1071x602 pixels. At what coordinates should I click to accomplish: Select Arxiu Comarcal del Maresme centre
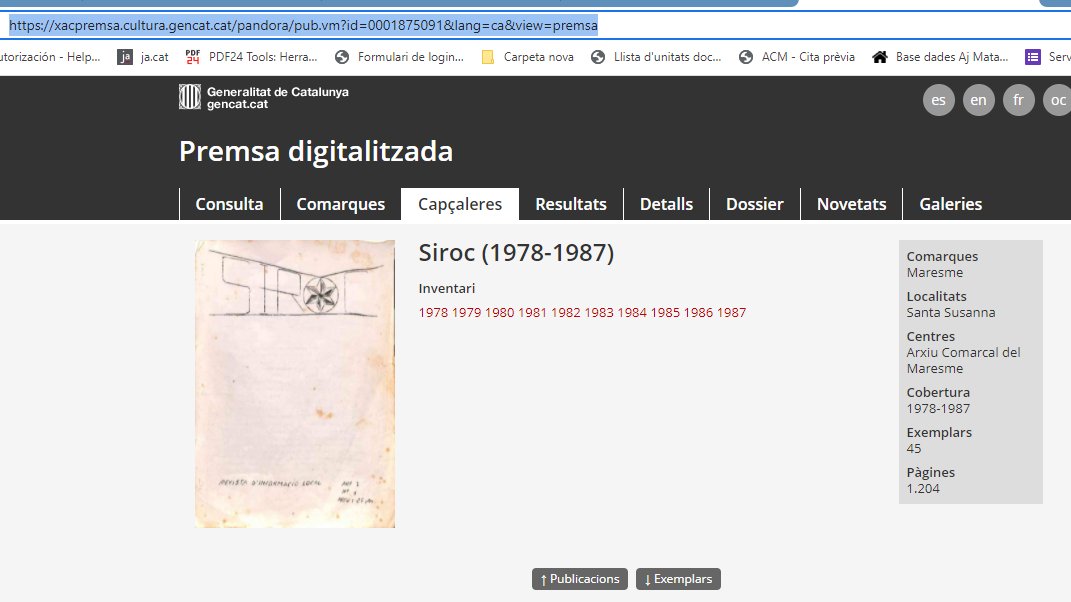pos(963,361)
